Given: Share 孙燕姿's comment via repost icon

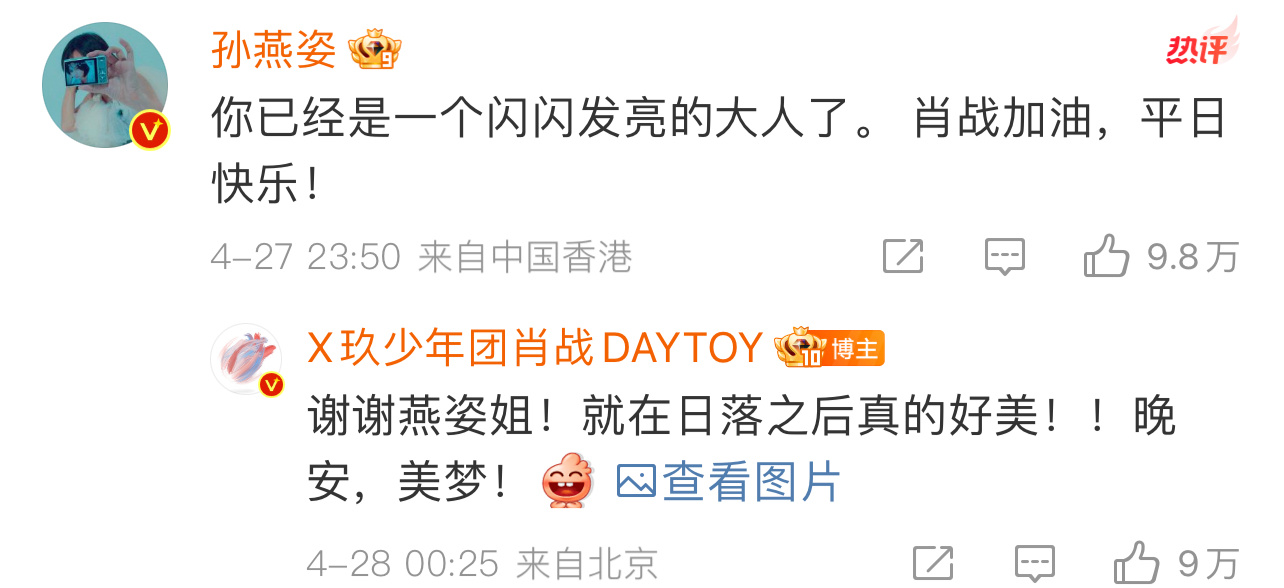Looking at the screenshot, I should click(903, 257).
